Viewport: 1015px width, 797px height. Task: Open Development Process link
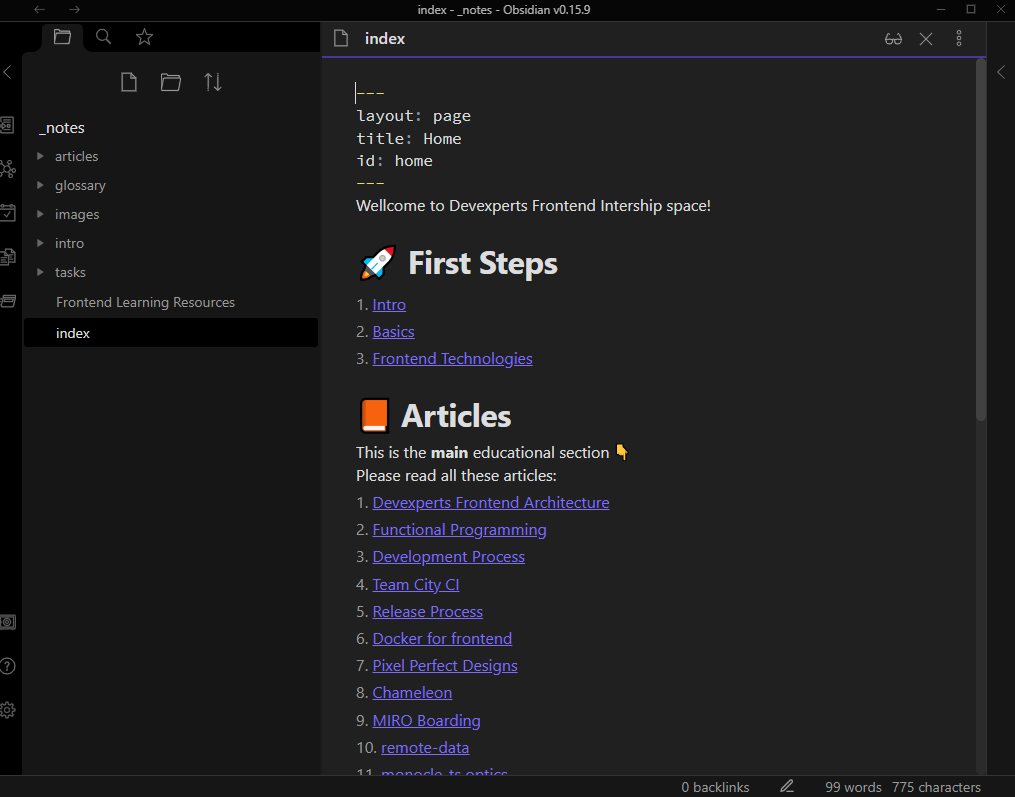(449, 557)
